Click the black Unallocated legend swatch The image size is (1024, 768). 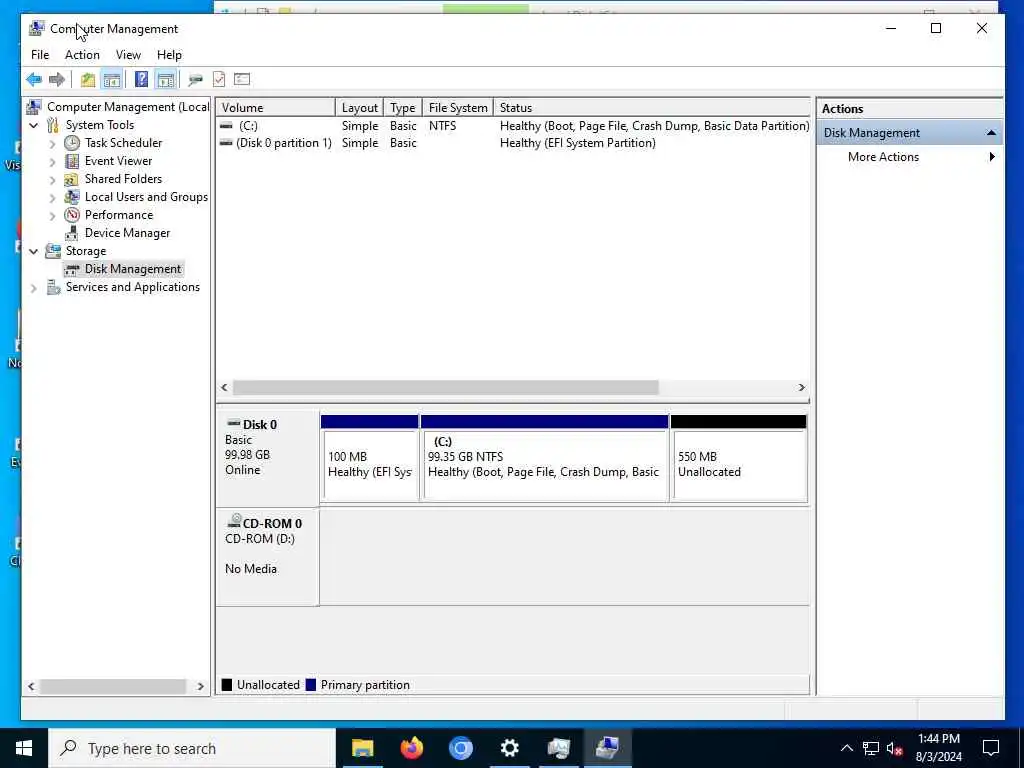[x=227, y=685]
